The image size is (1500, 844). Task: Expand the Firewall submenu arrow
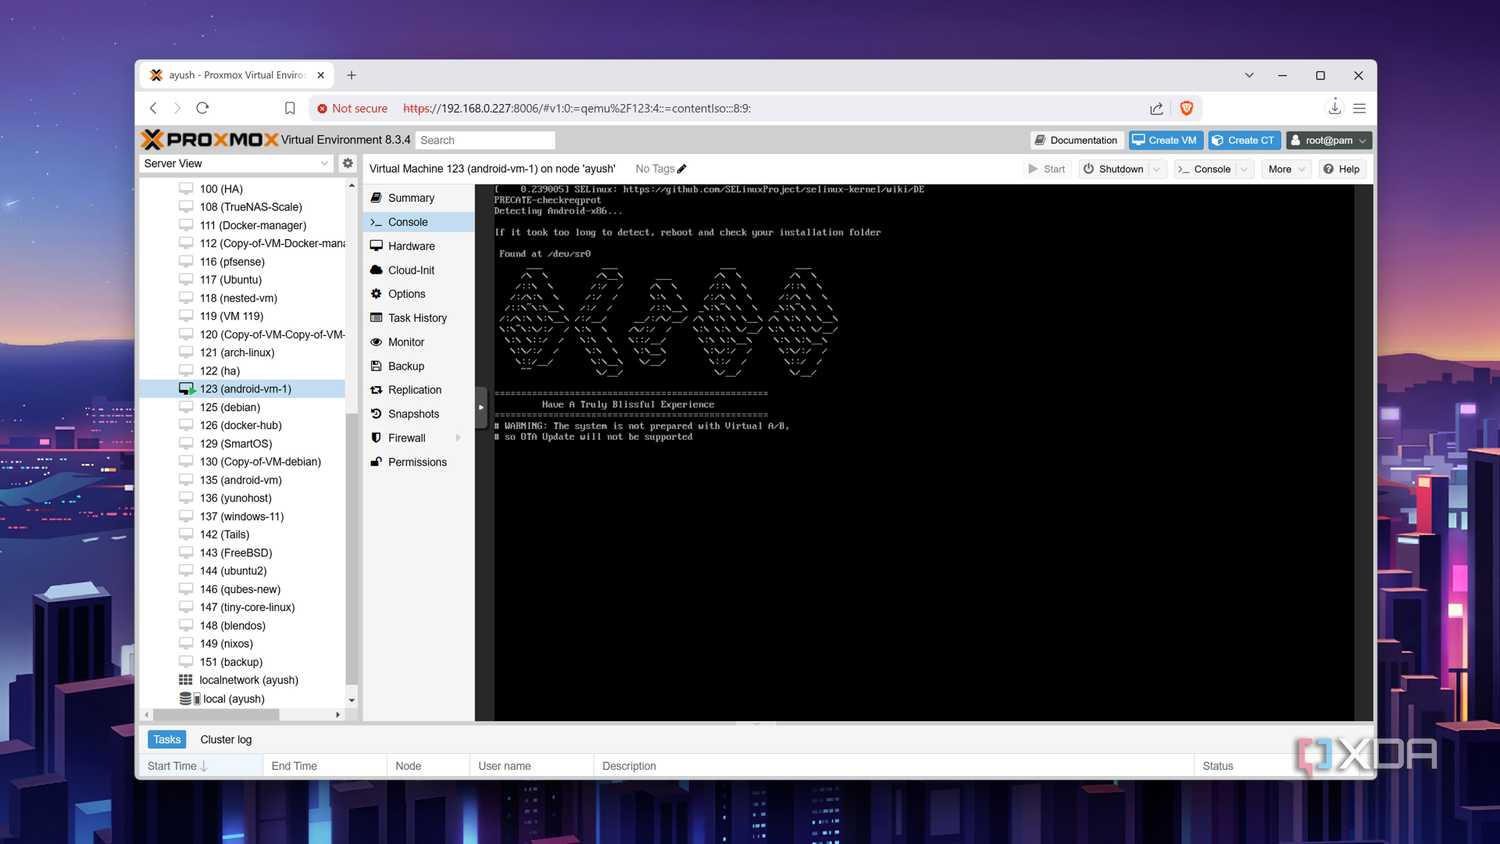point(458,438)
